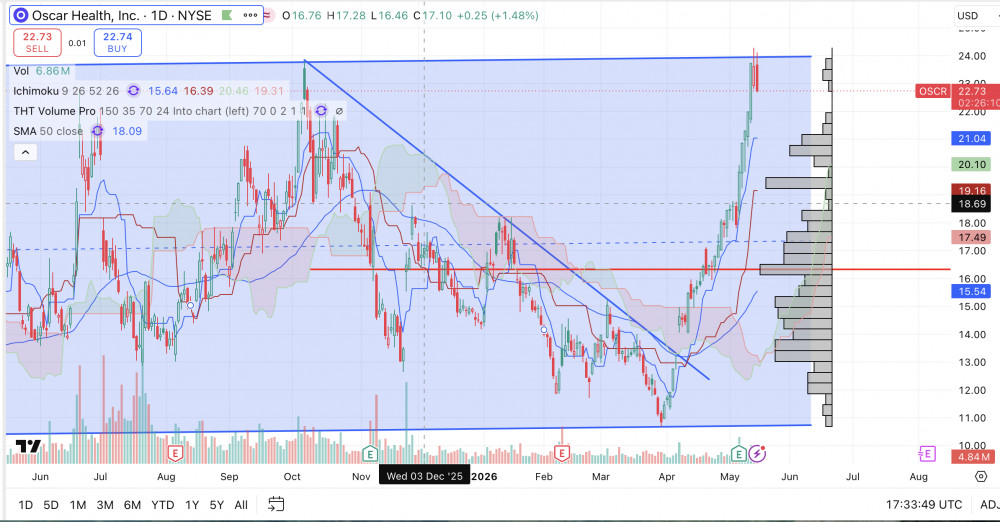
Task: Toggle the ADJ adjusted-data option
Action: (x=989, y=505)
